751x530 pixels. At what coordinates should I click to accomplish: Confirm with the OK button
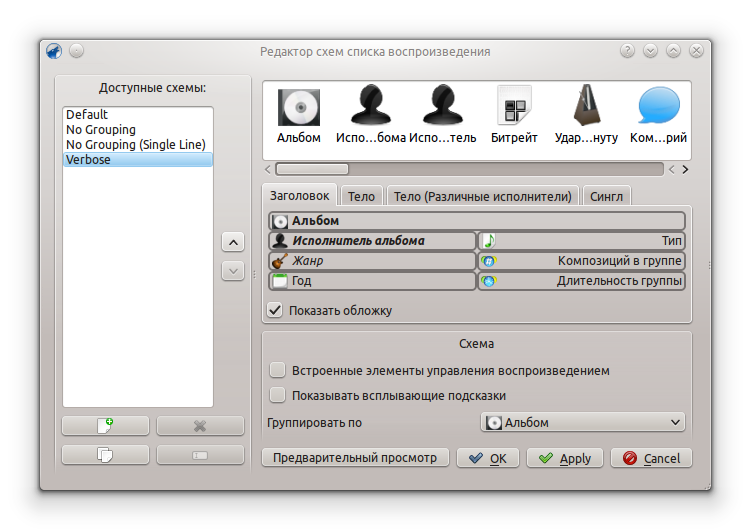coord(488,458)
